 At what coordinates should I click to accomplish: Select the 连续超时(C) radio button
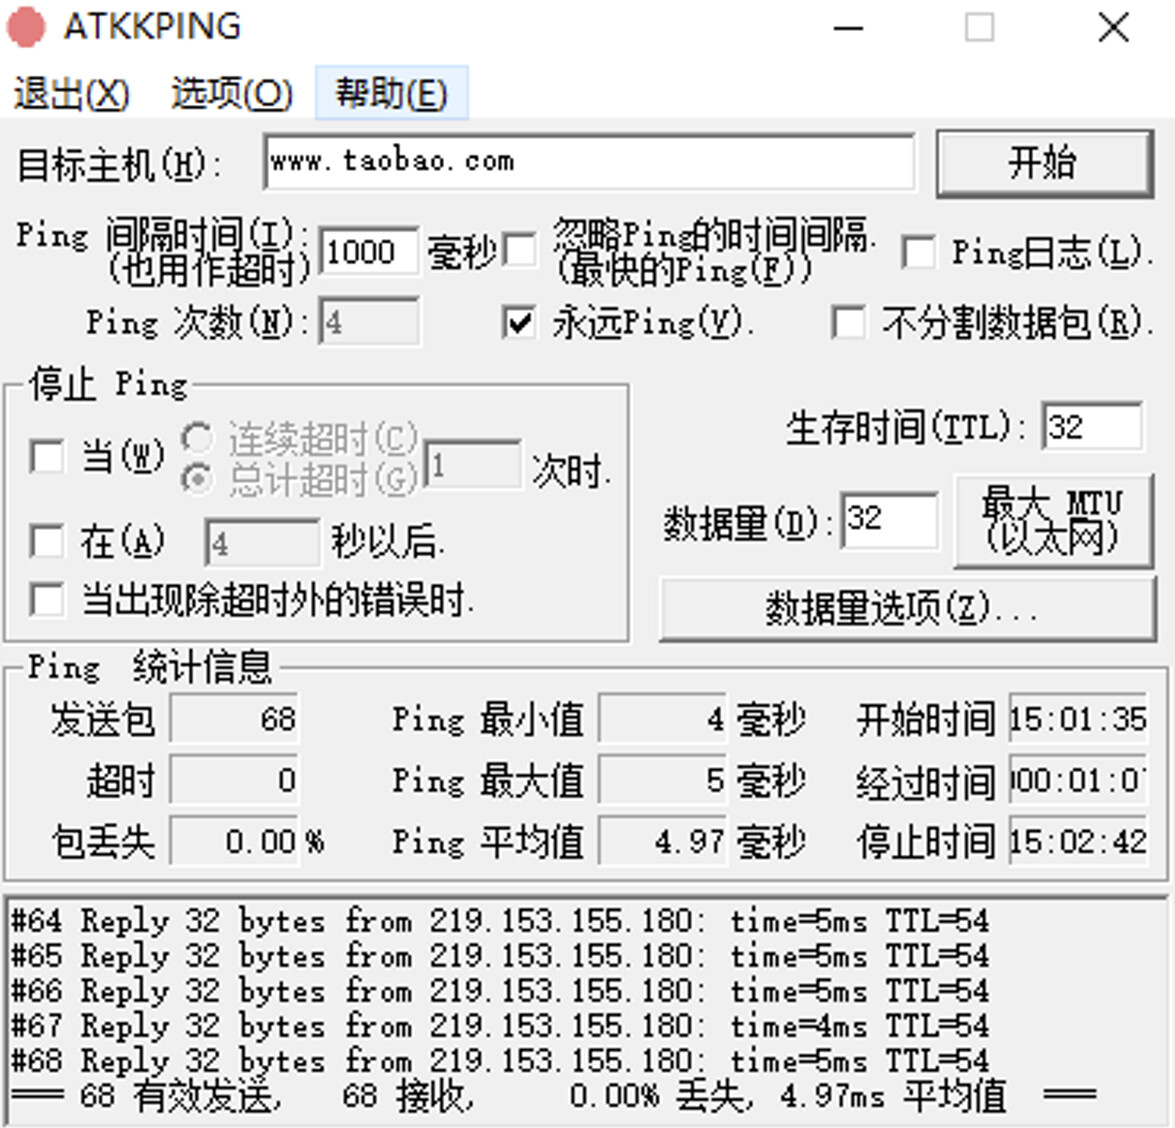click(x=197, y=438)
